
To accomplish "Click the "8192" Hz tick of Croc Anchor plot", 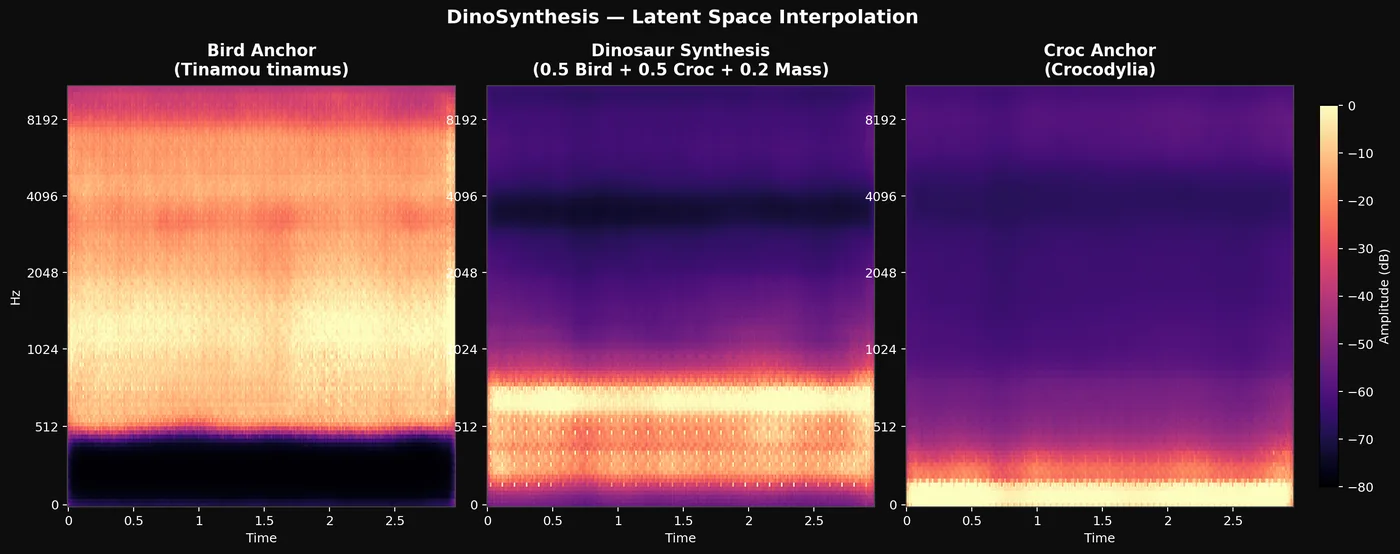I will [x=881, y=120].
